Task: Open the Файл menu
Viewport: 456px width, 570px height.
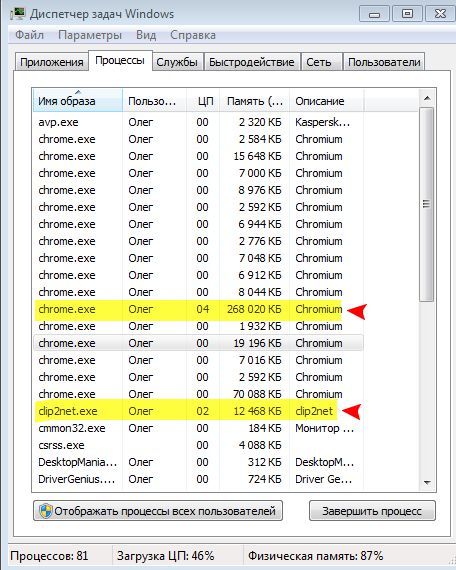Action: click(29, 35)
